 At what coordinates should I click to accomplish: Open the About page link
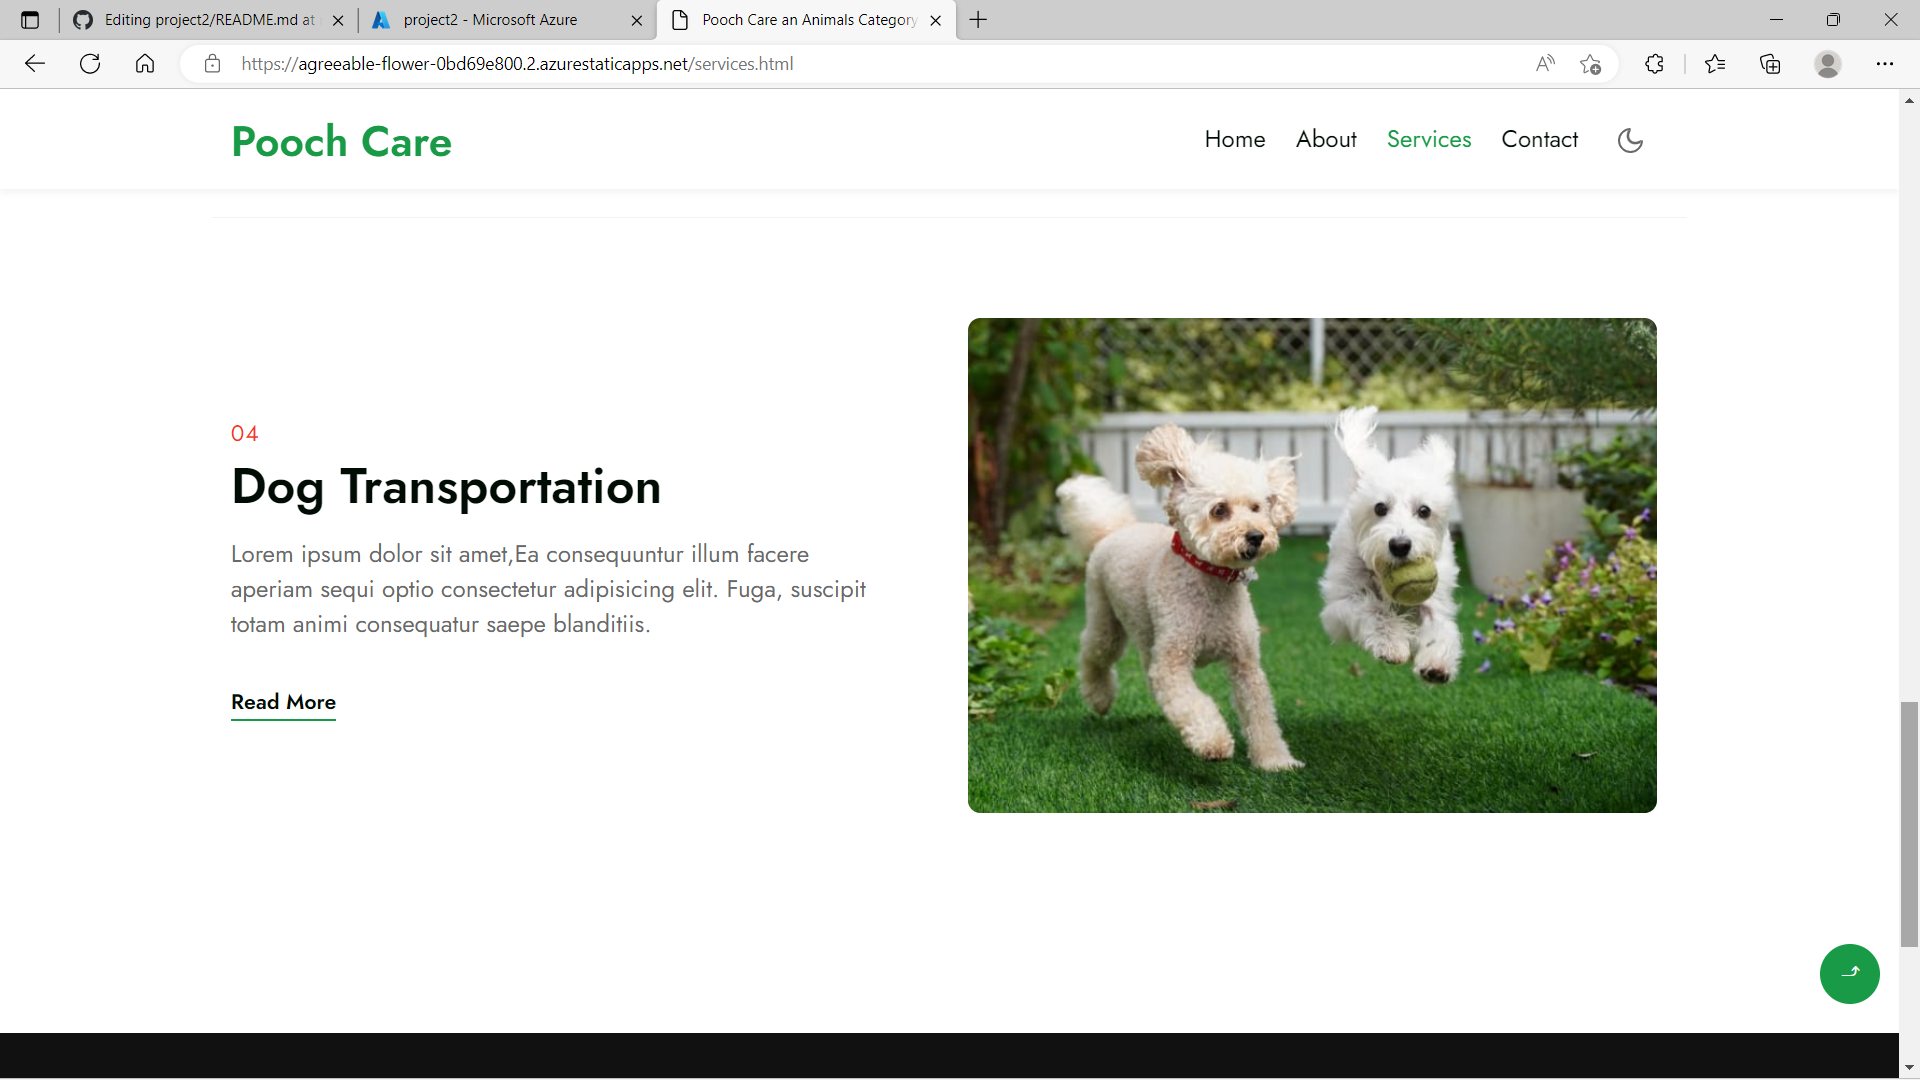click(1326, 139)
